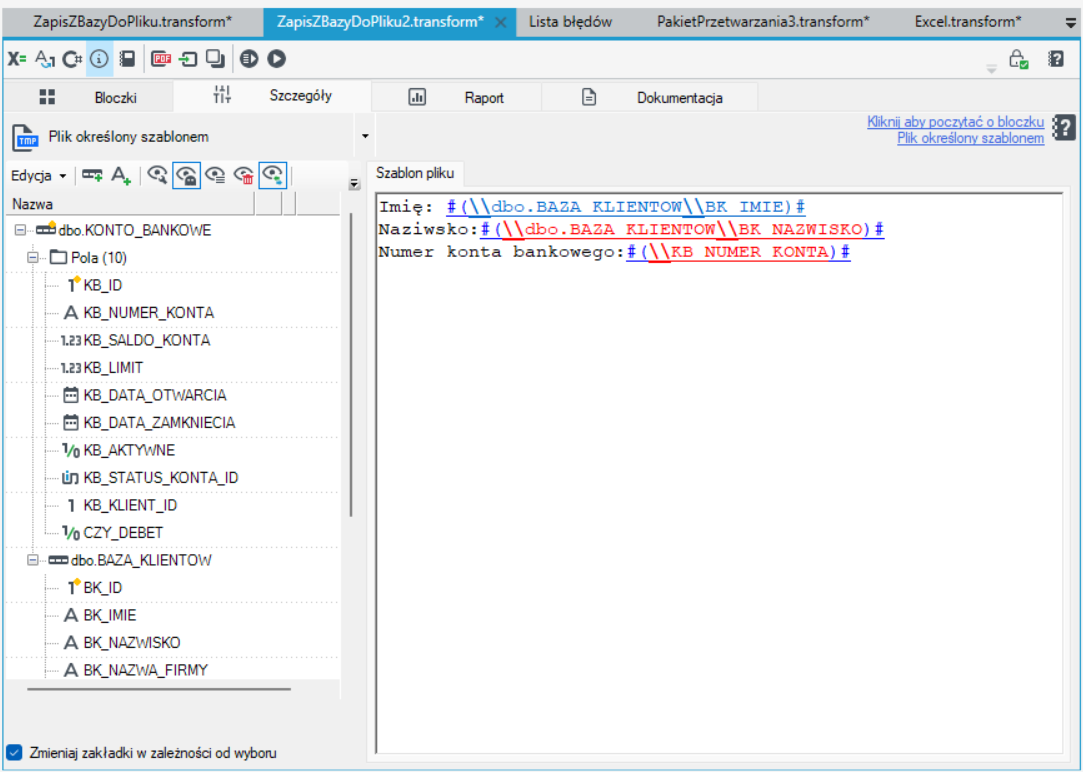The image size is (1083, 772).
Task: Close the ZapisZBazyDoPliku2.transform* tab
Action: coord(501,22)
